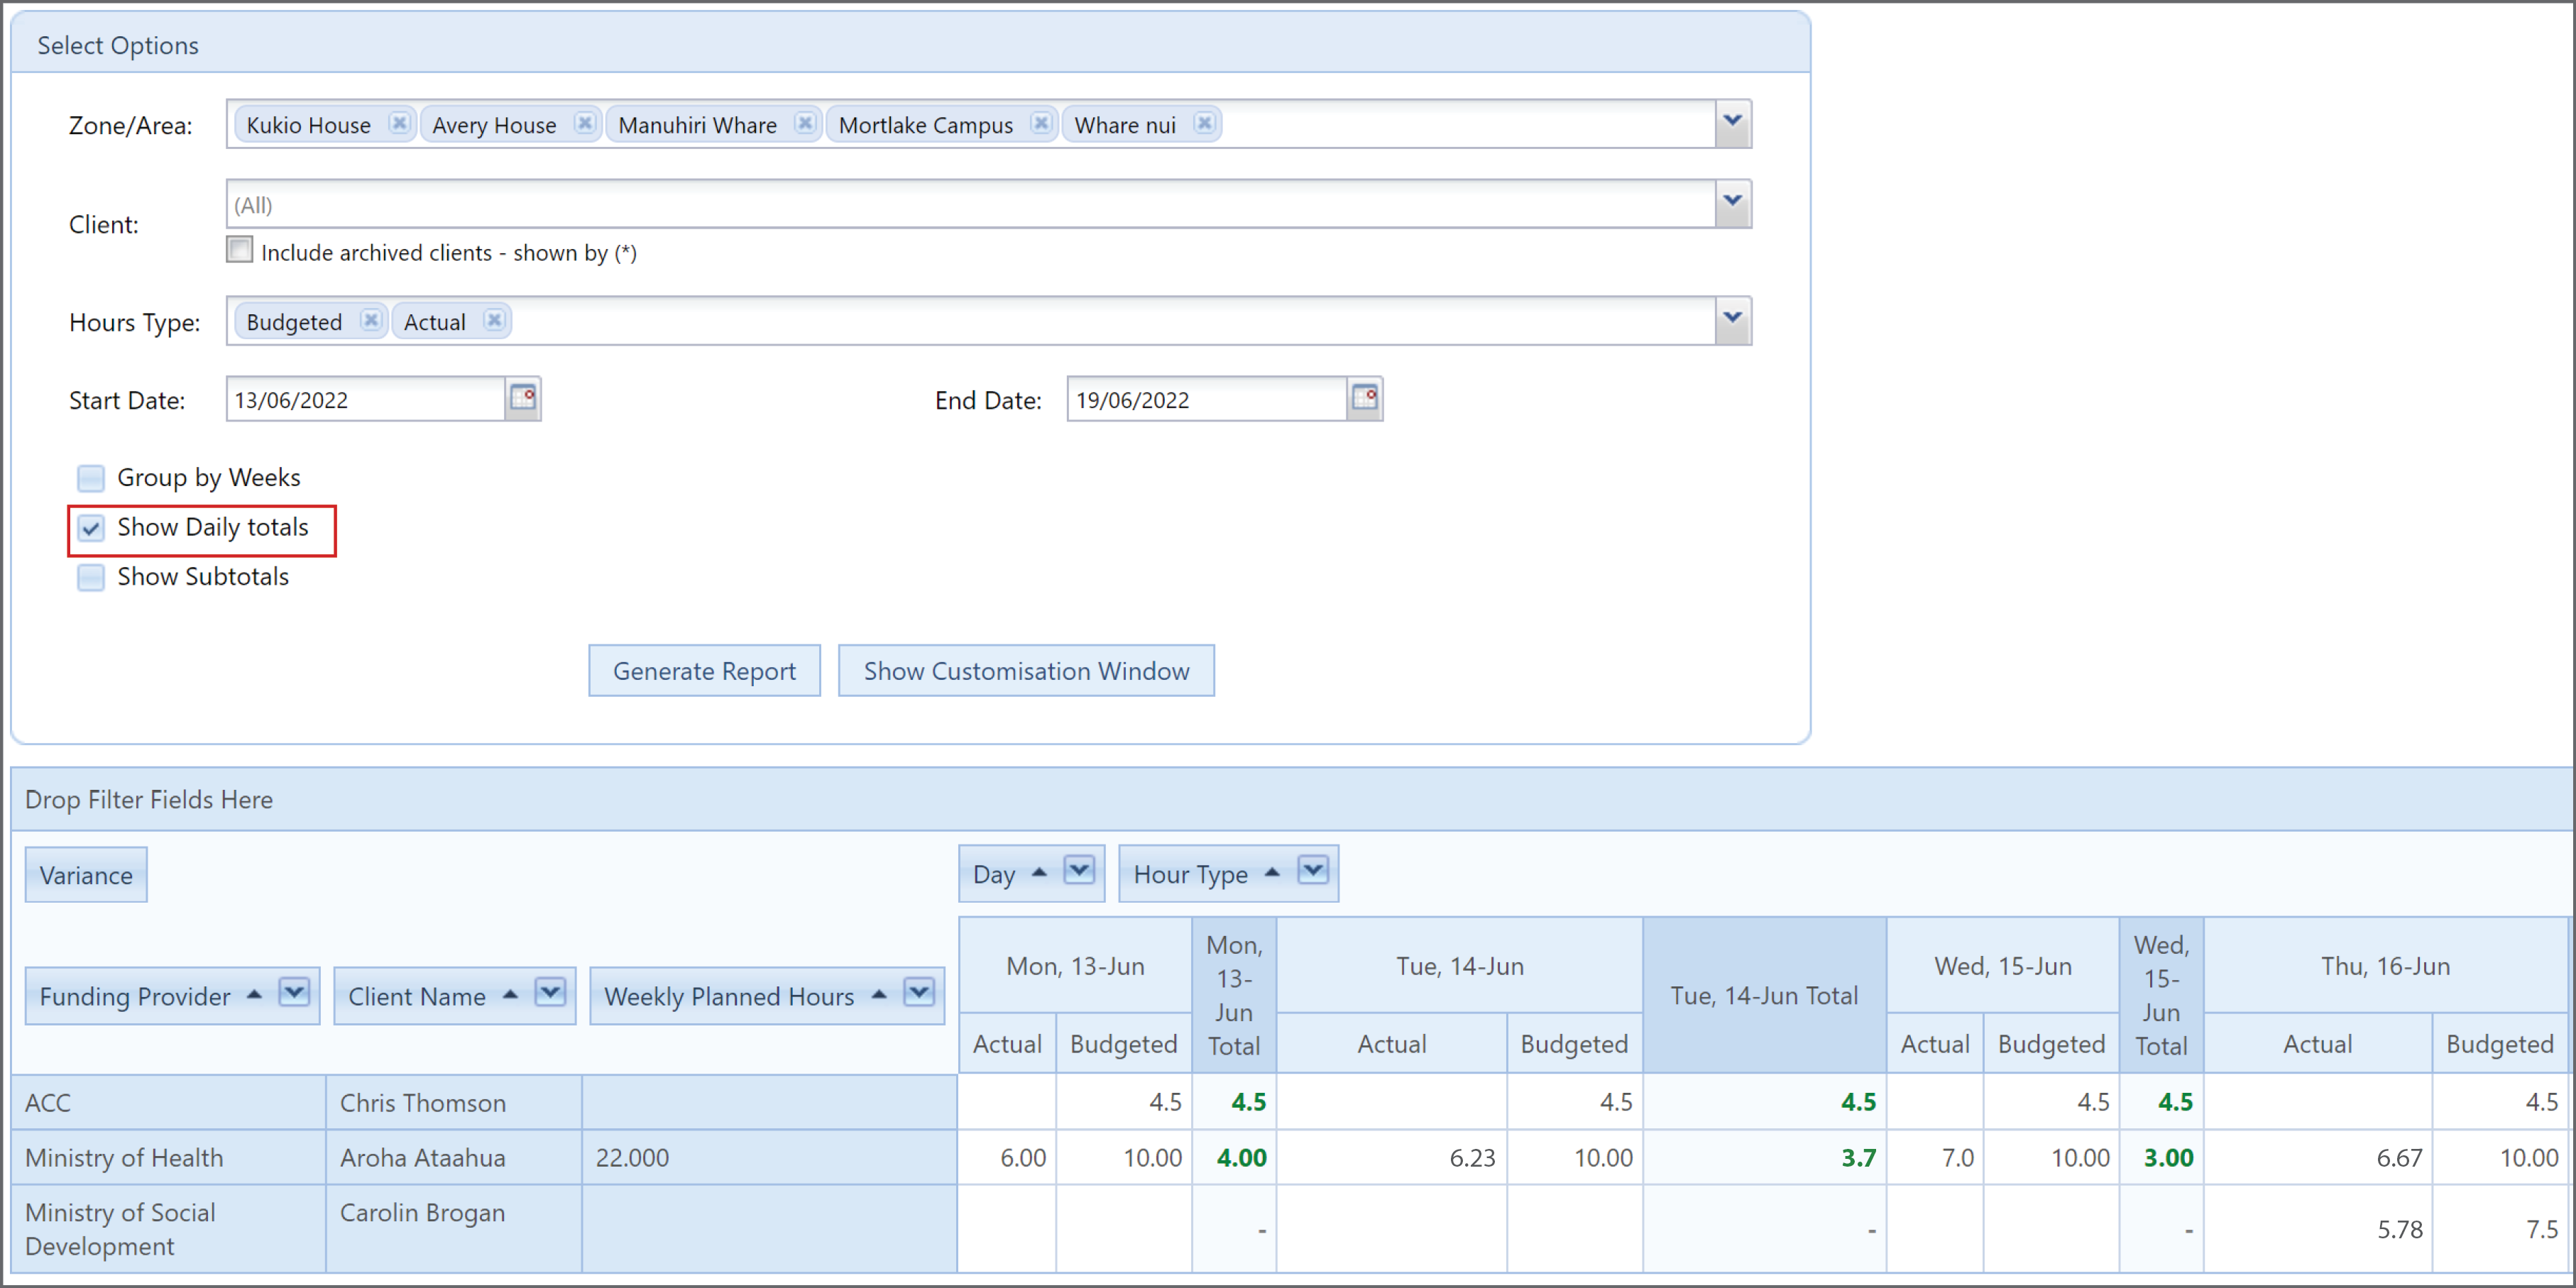
Task: Remove the Avery House zone tag
Action: [x=585, y=123]
